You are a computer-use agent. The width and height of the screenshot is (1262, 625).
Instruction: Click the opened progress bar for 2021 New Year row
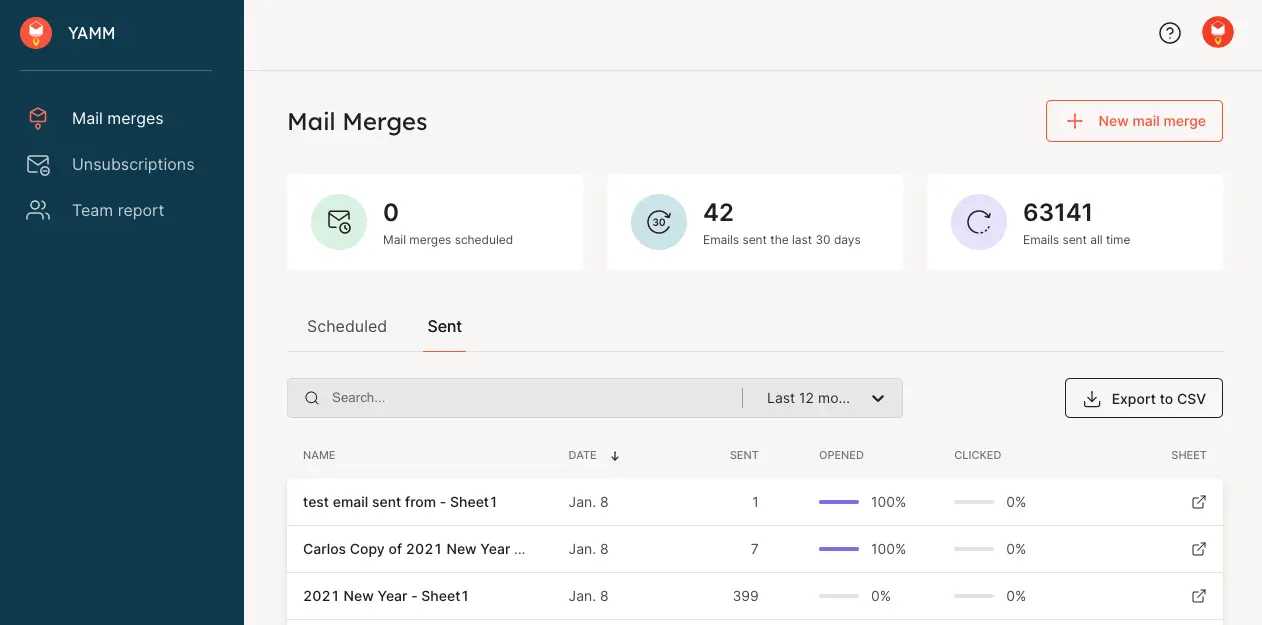pos(839,596)
